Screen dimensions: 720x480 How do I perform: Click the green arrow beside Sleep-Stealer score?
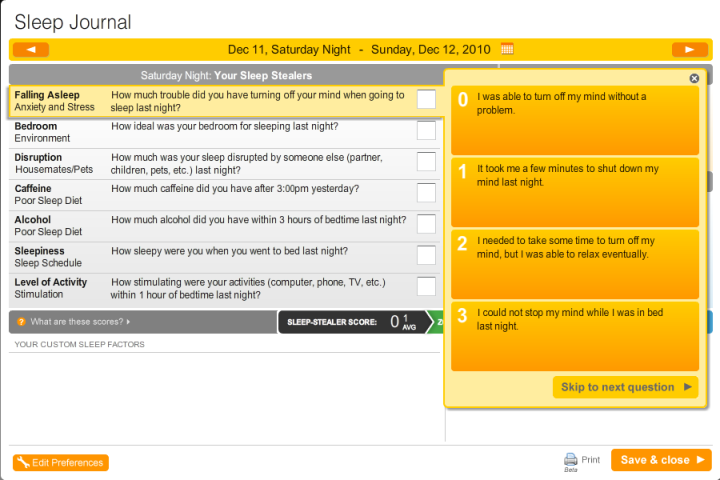435,322
